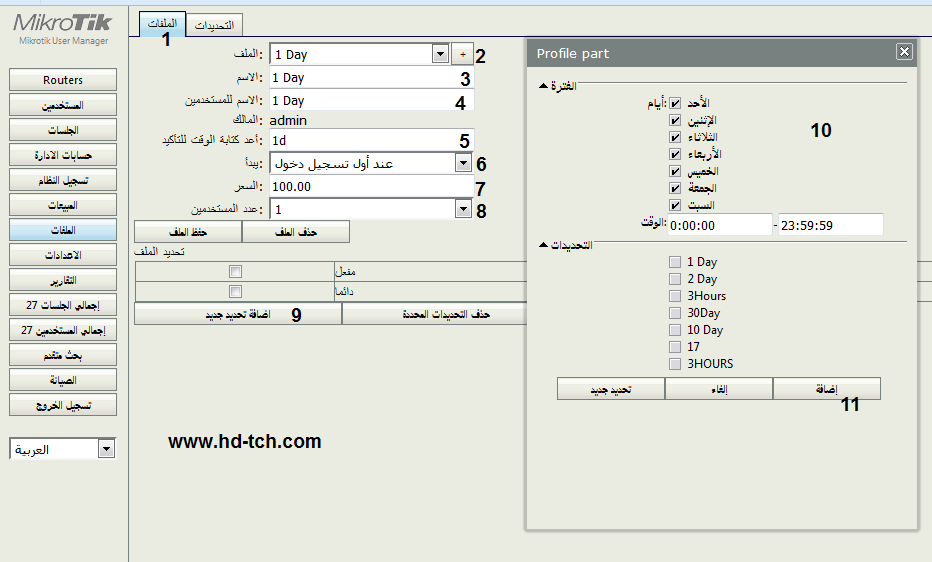This screenshot has width=932, height=562.
Task: Toggle the الجمعة (Friday) checkbox
Action: [676, 188]
